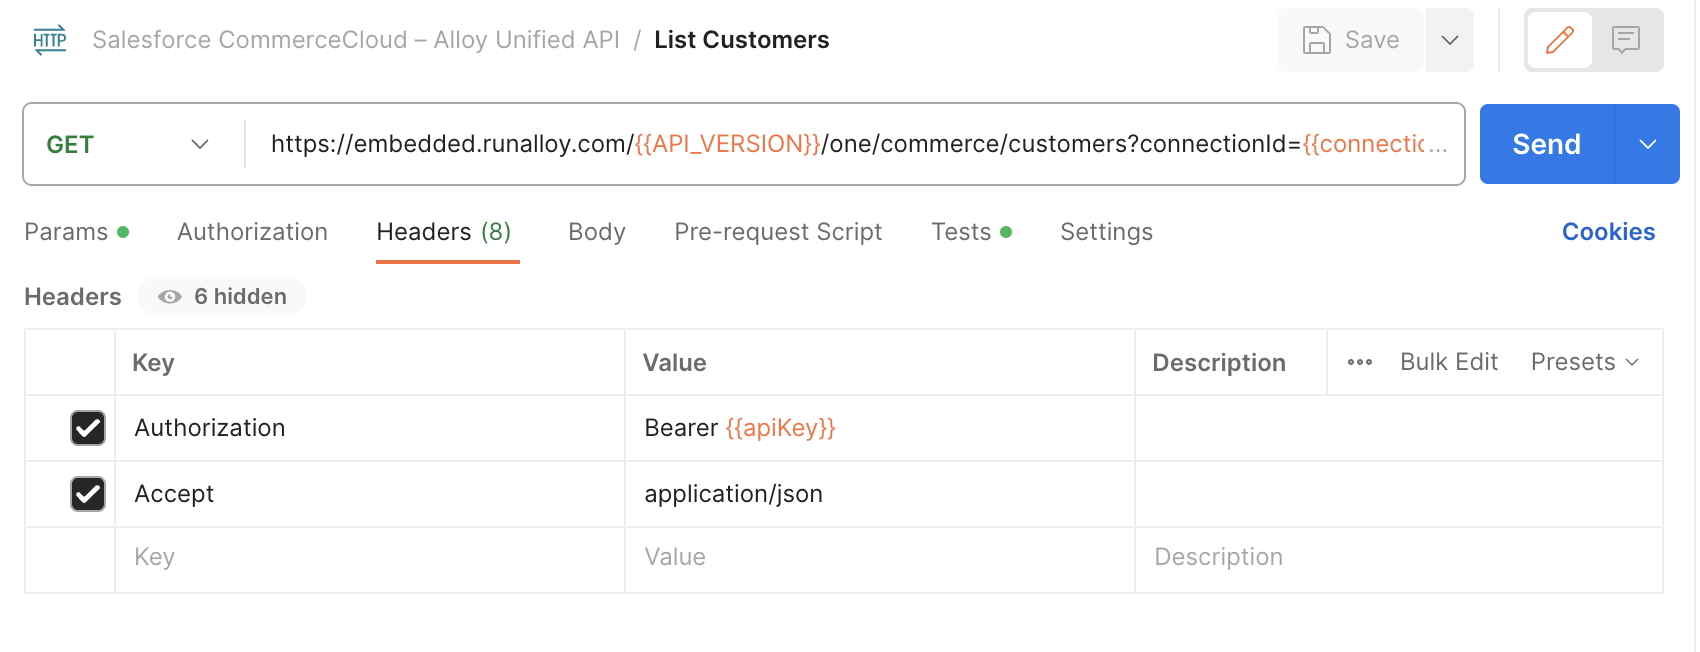Show the 6 hidden headers
The image size is (1700, 652).
point(223,297)
